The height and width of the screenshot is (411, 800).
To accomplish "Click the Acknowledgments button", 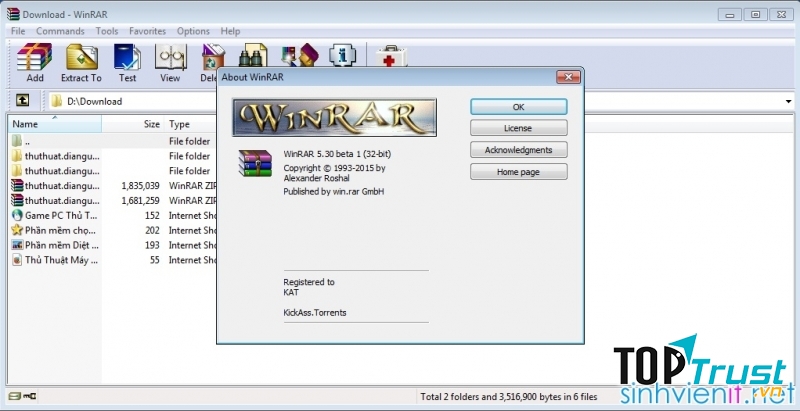I will pyautogui.click(x=518, y=150).
